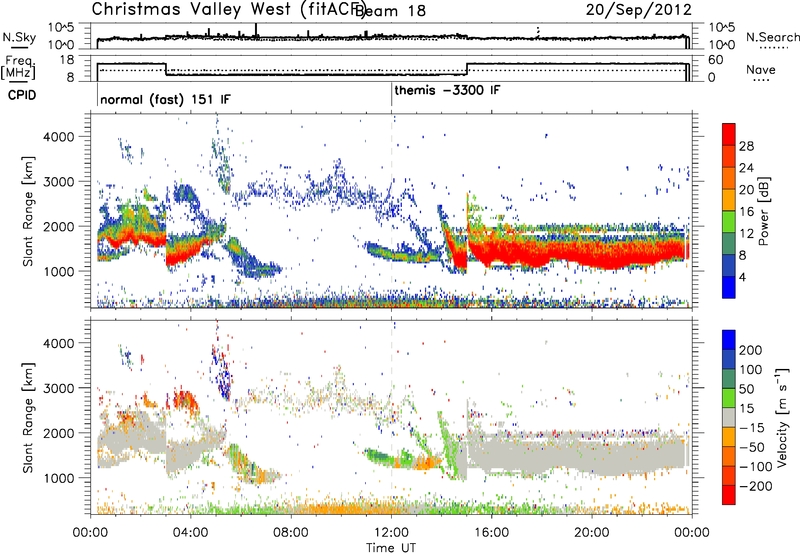The width and height of the screenshot is (800, 554).
Task: Click the '1000' range tick on the velocity panel
Action: (x=58, y=478)
